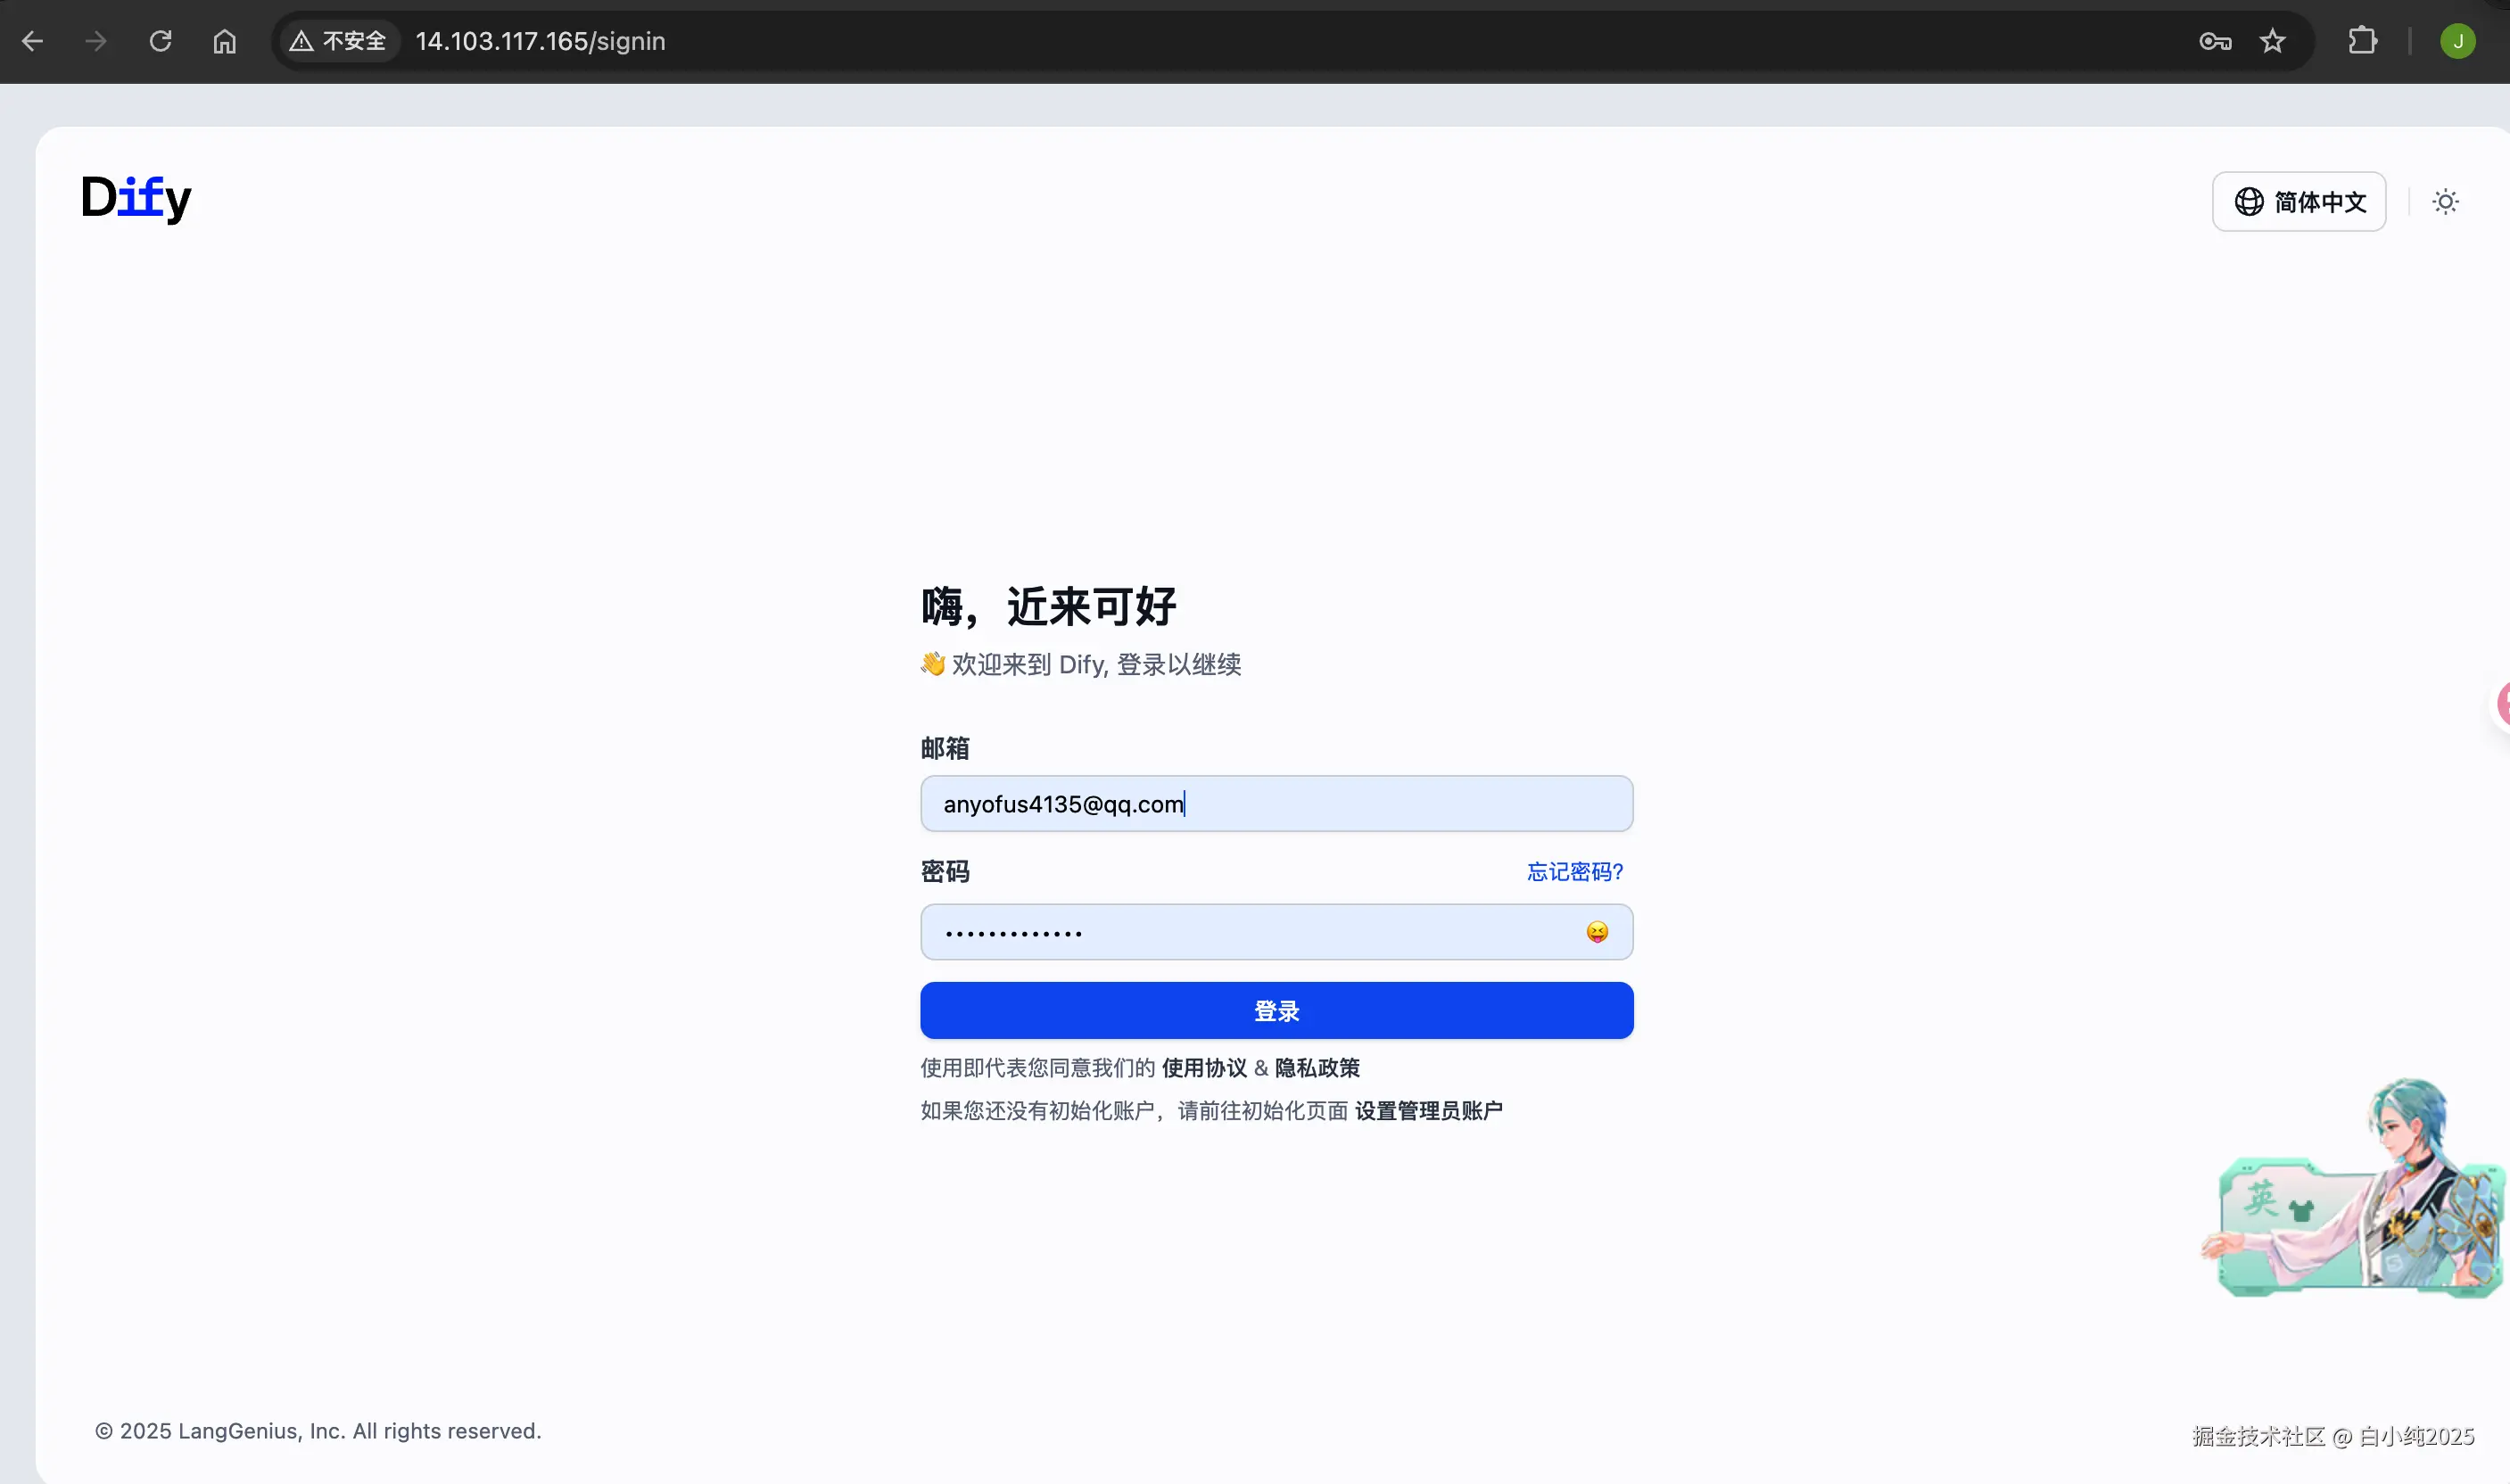Open the 使用协议 terms link
This screenshot has width=2510, height=1484.
[x=1204, y=1068]
